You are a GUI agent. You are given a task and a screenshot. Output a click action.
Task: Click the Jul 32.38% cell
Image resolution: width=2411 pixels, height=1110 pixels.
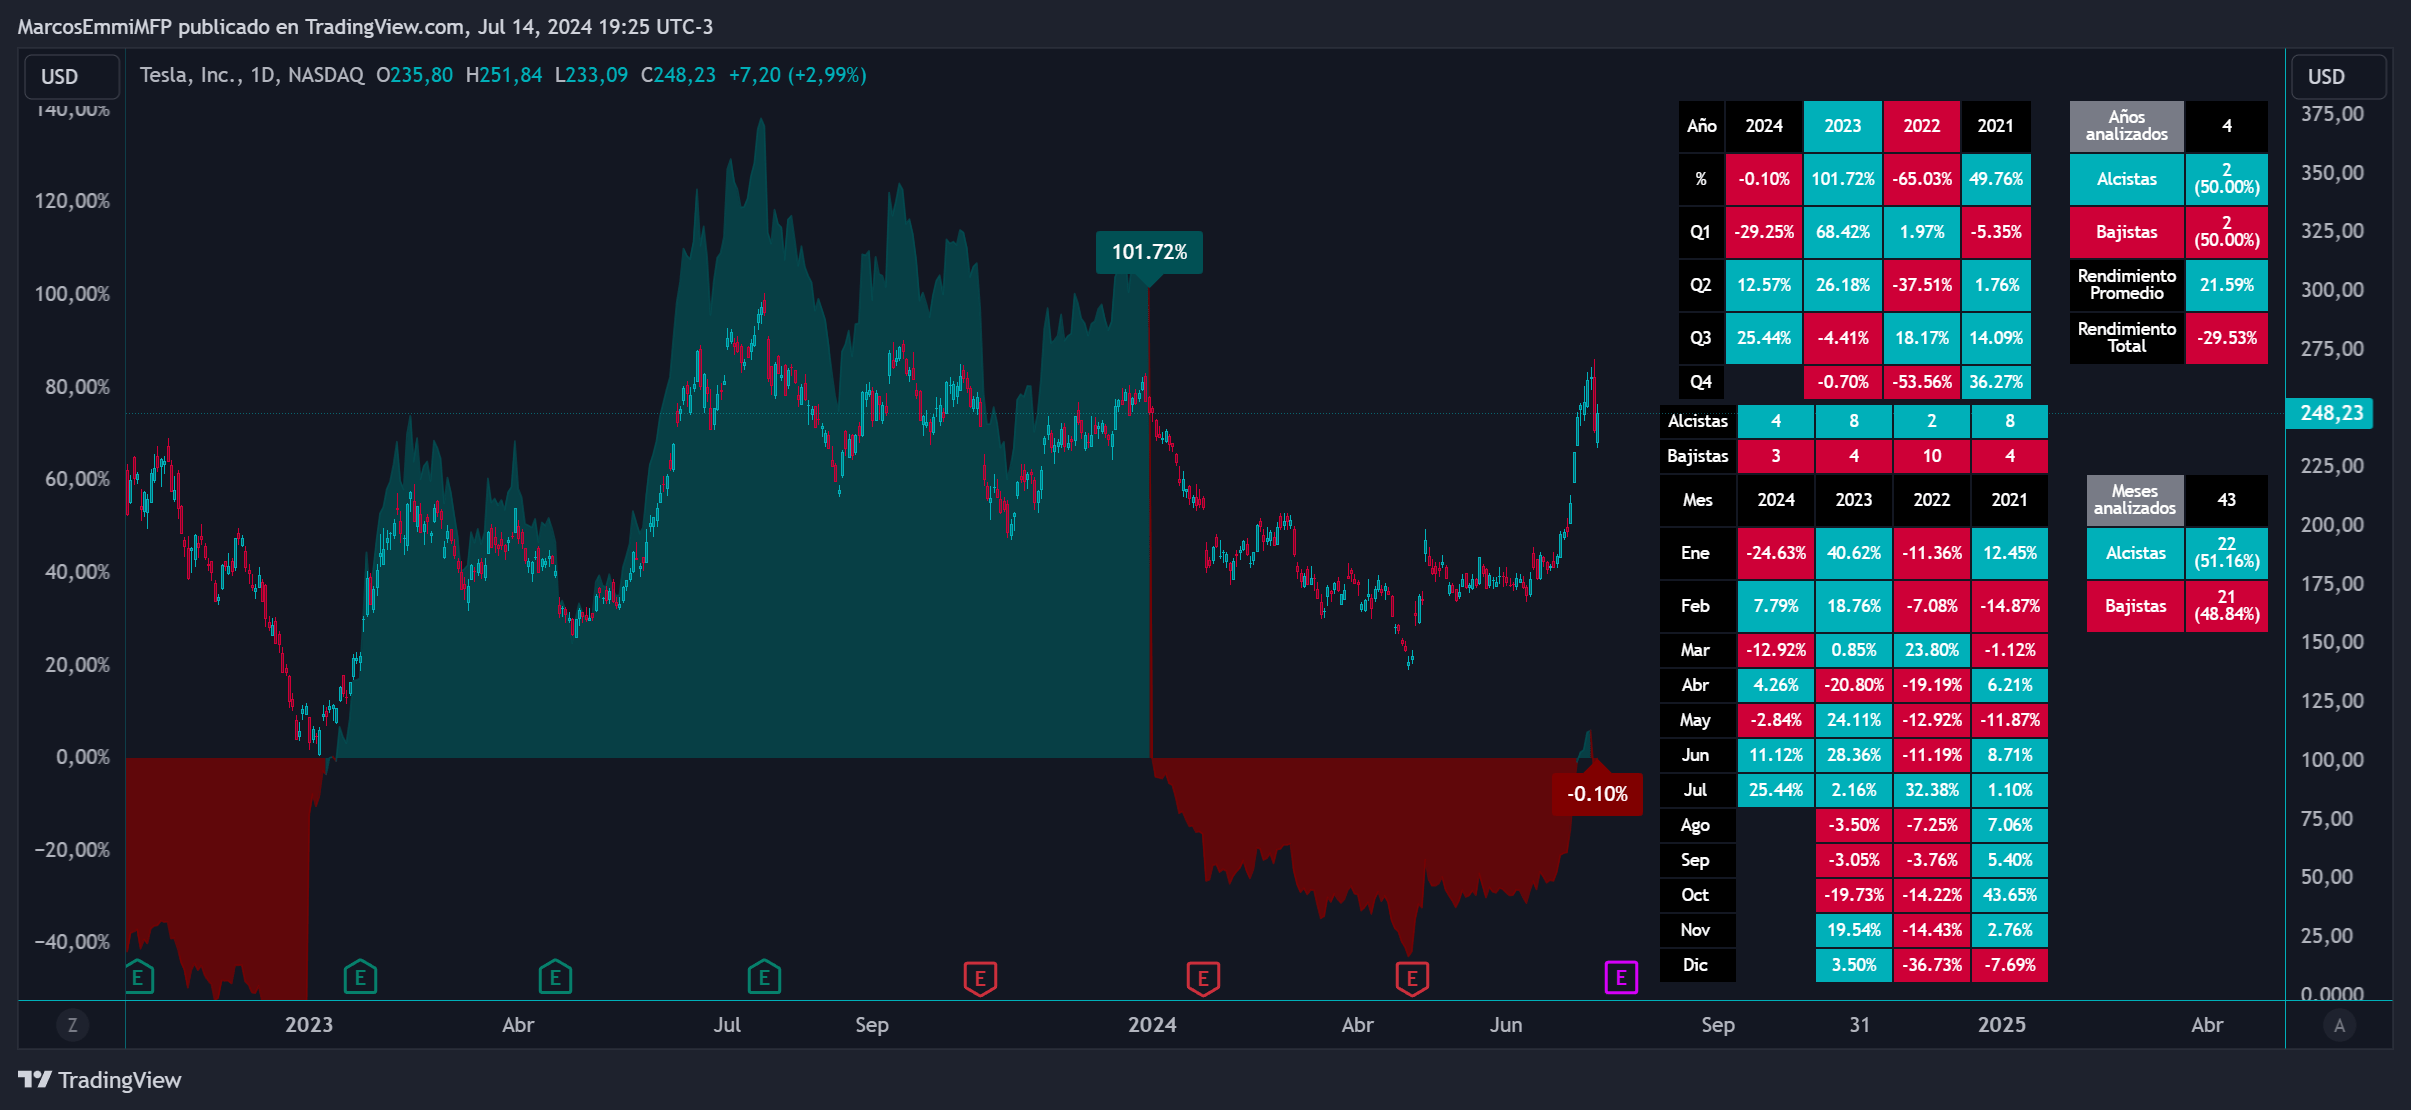(1932, 790)
